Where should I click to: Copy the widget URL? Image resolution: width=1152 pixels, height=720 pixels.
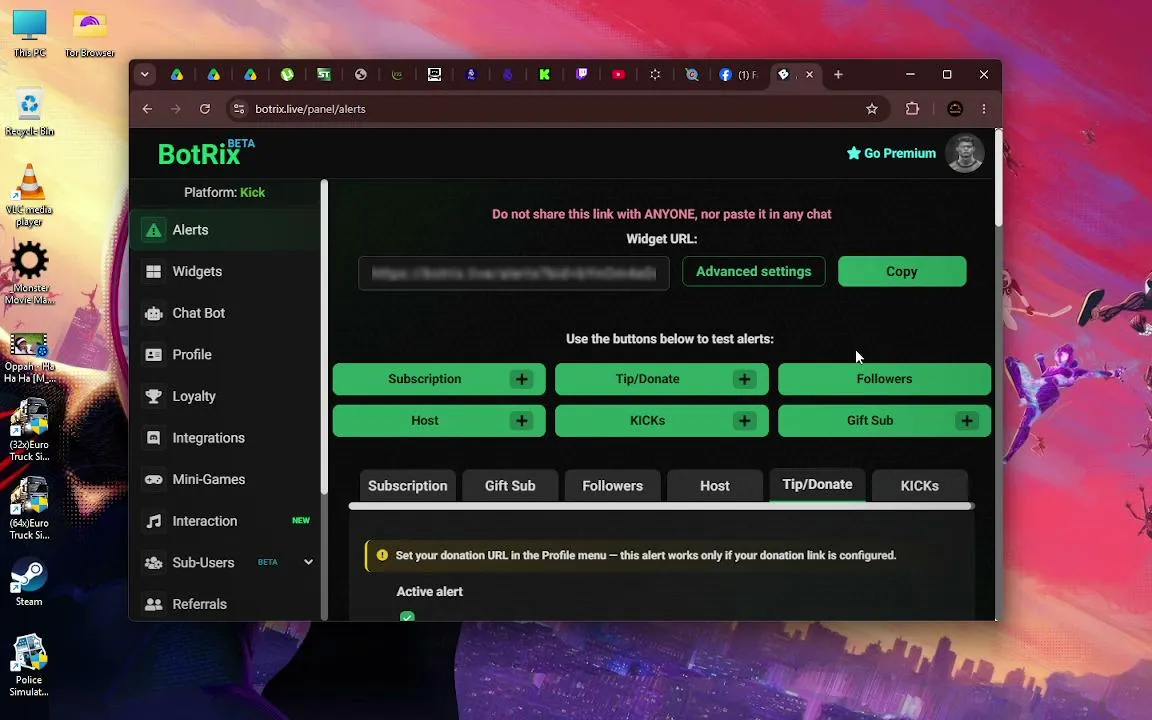[901, 272]
